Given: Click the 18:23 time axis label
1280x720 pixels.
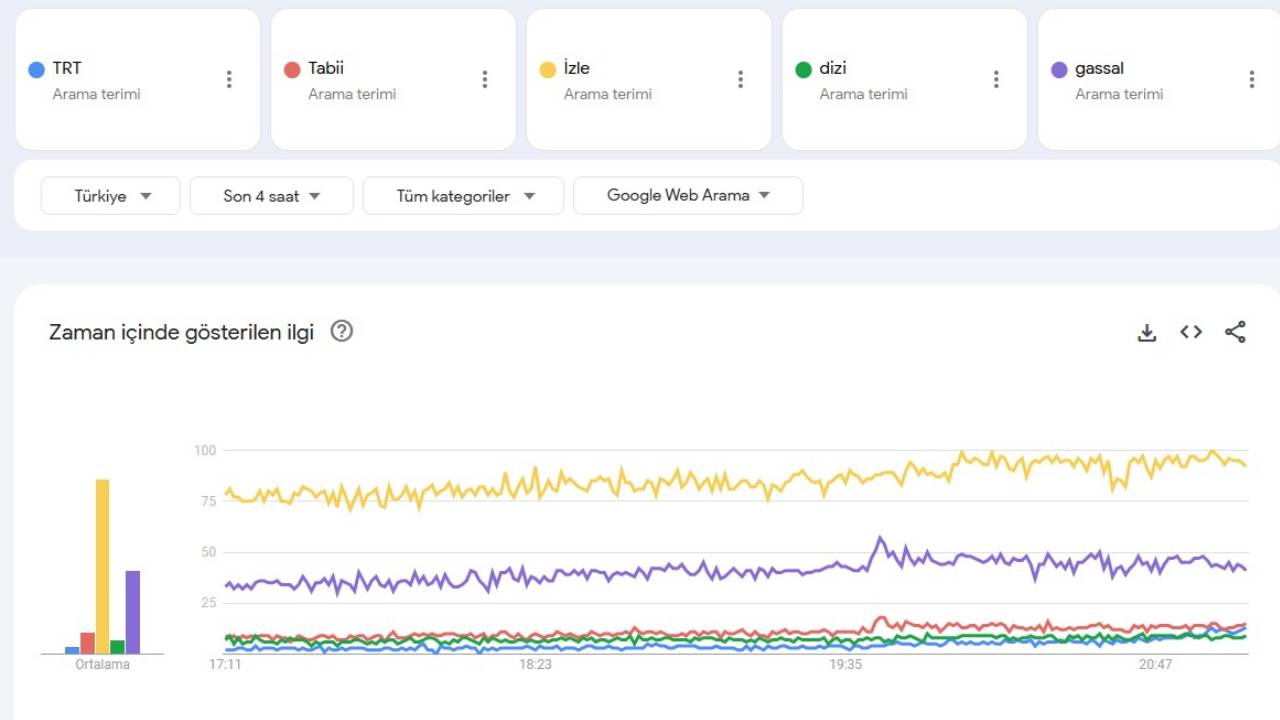Looking at the screenshot, I should (535, 664).
